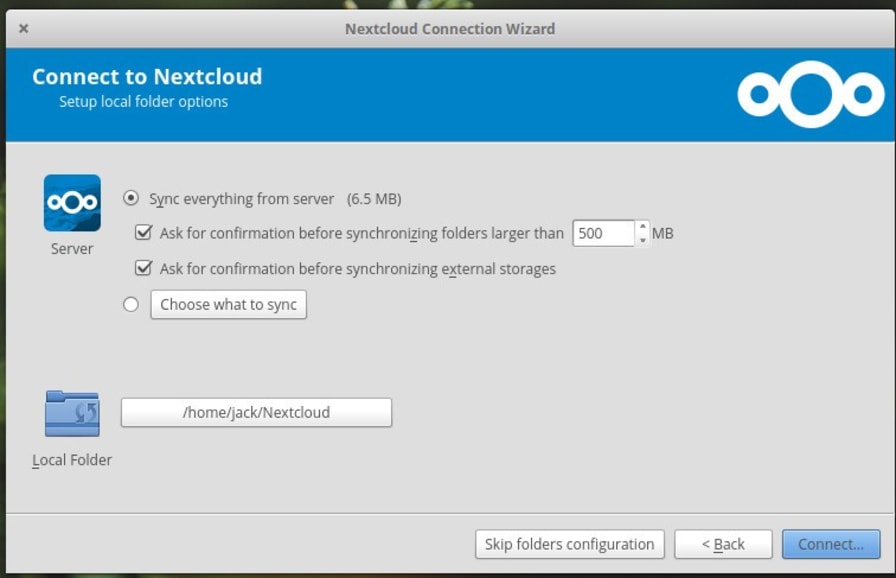Screen dimensions: 896x578
Task: Toggle confirmation for external storages checkbox
Action: [x=143, y=268]
